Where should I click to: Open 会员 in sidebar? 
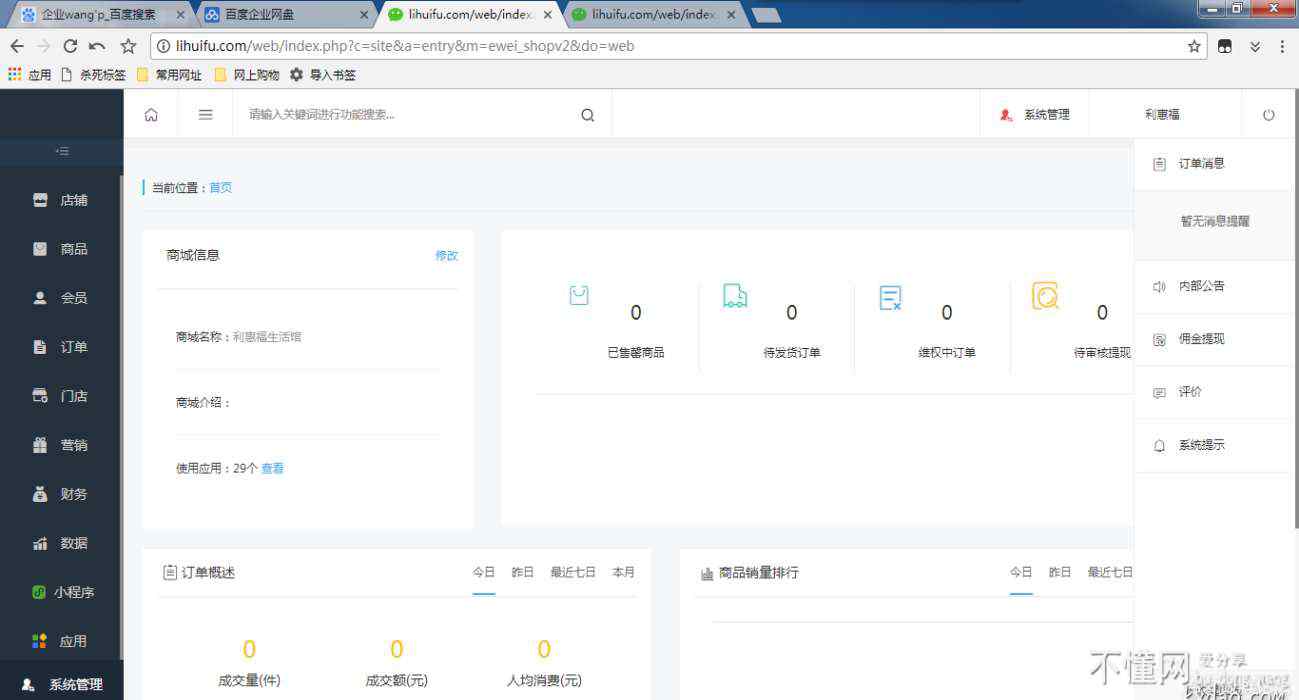click(61, 298)
